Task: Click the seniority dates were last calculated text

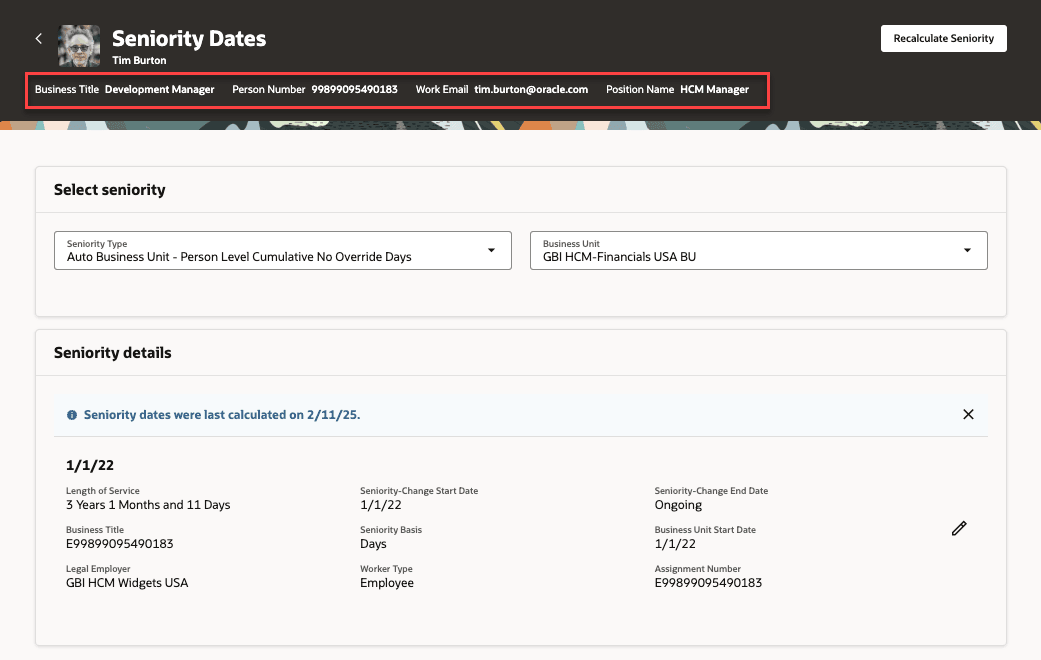Action: pyautogui.click(x=222, y=415)
